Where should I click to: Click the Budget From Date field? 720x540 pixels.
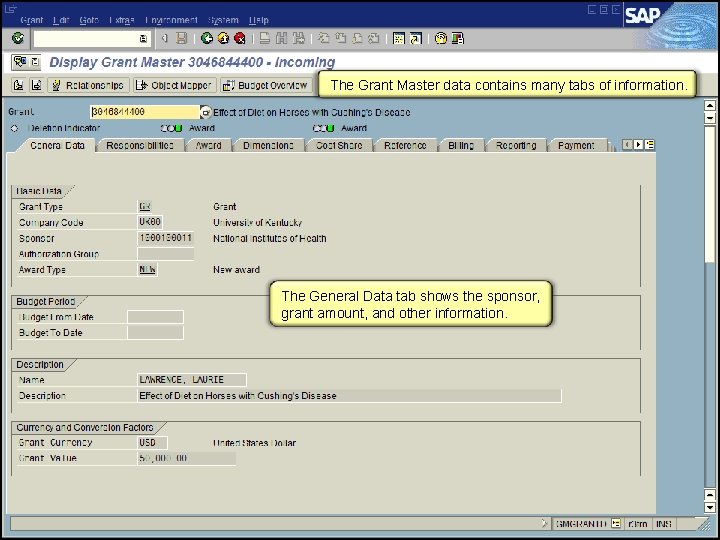pyautogui.click(x=155, y=317)
